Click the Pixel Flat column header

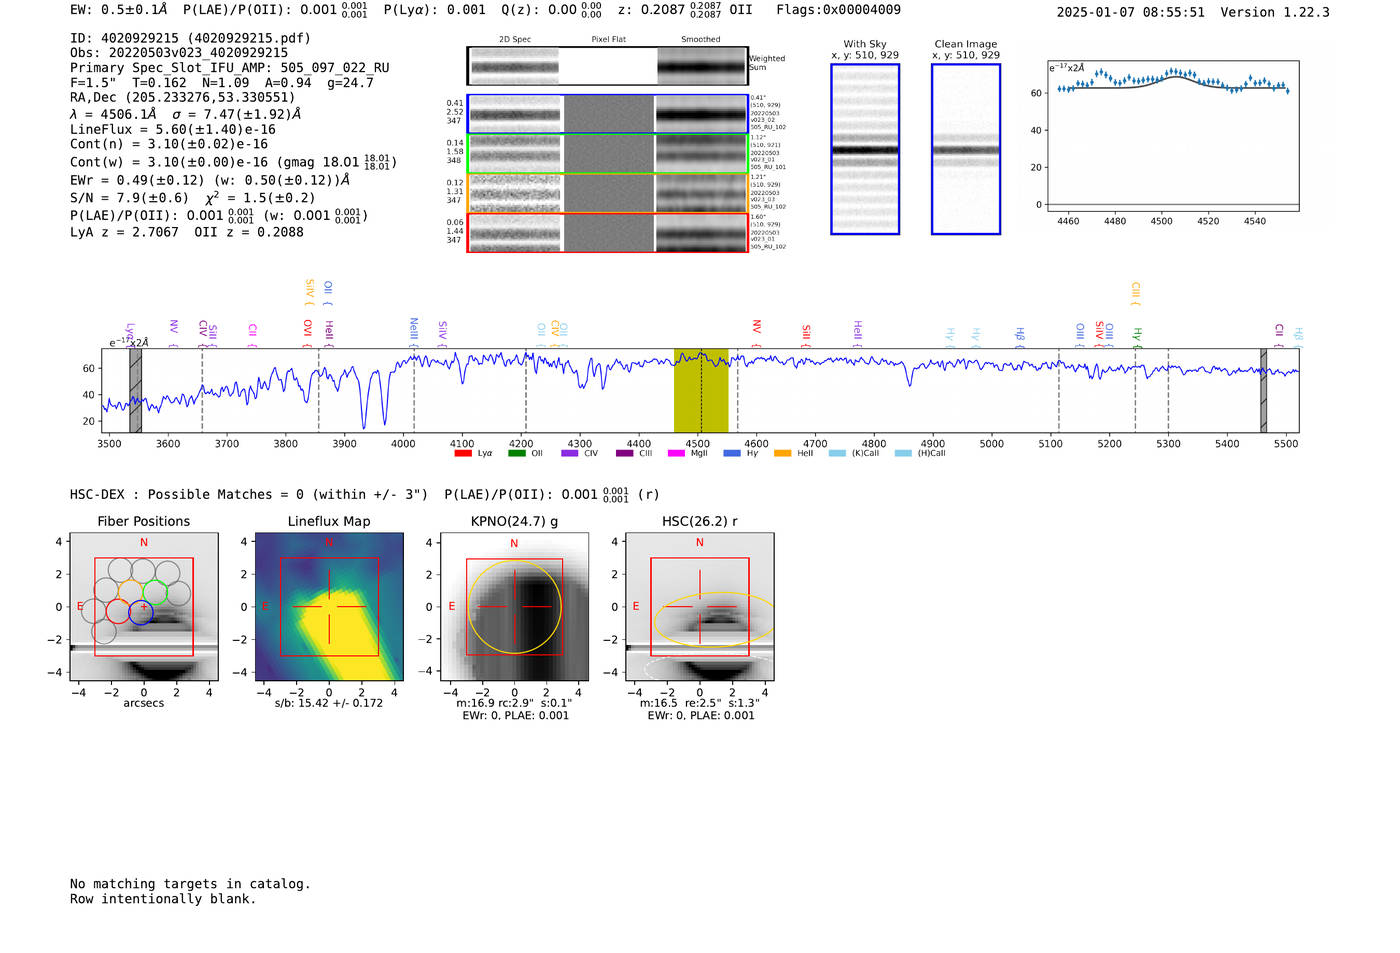point(608,40)
